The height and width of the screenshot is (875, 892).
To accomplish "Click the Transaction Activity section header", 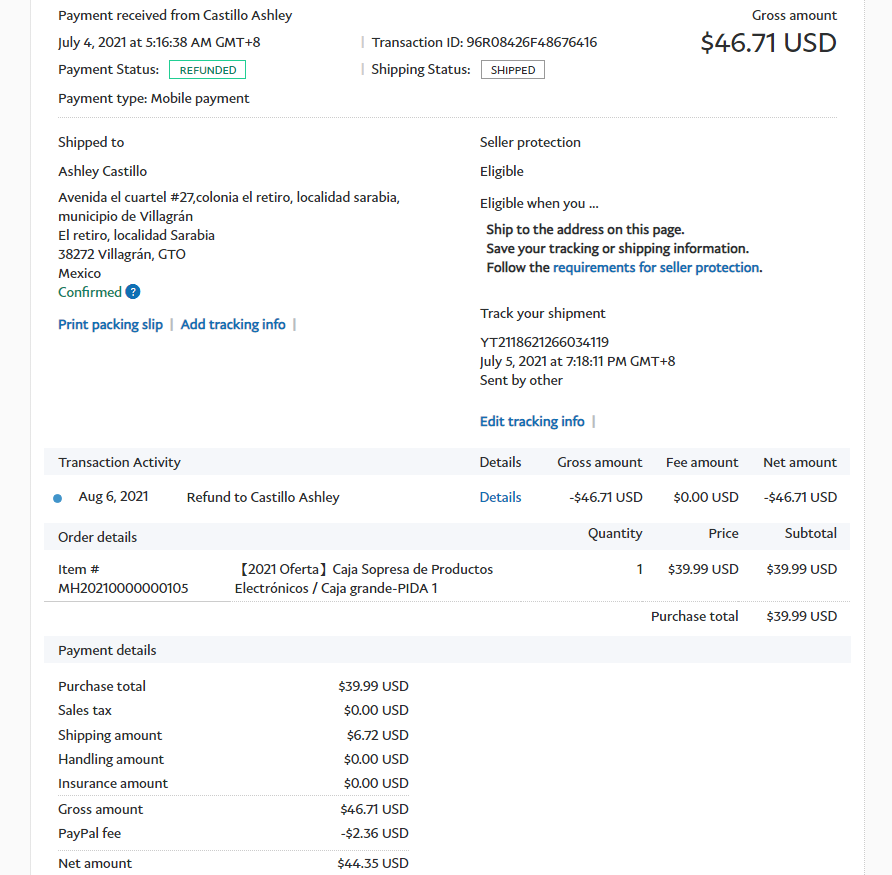I will pos(120,462).
